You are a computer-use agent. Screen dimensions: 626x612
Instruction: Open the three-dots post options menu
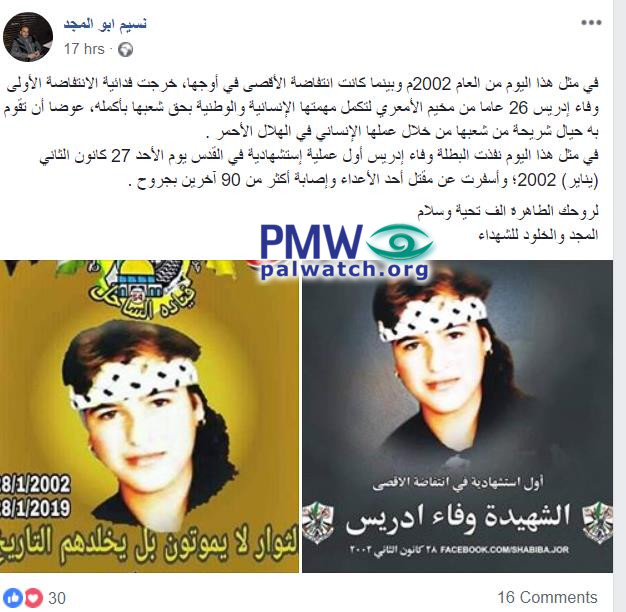coord(591,23)
